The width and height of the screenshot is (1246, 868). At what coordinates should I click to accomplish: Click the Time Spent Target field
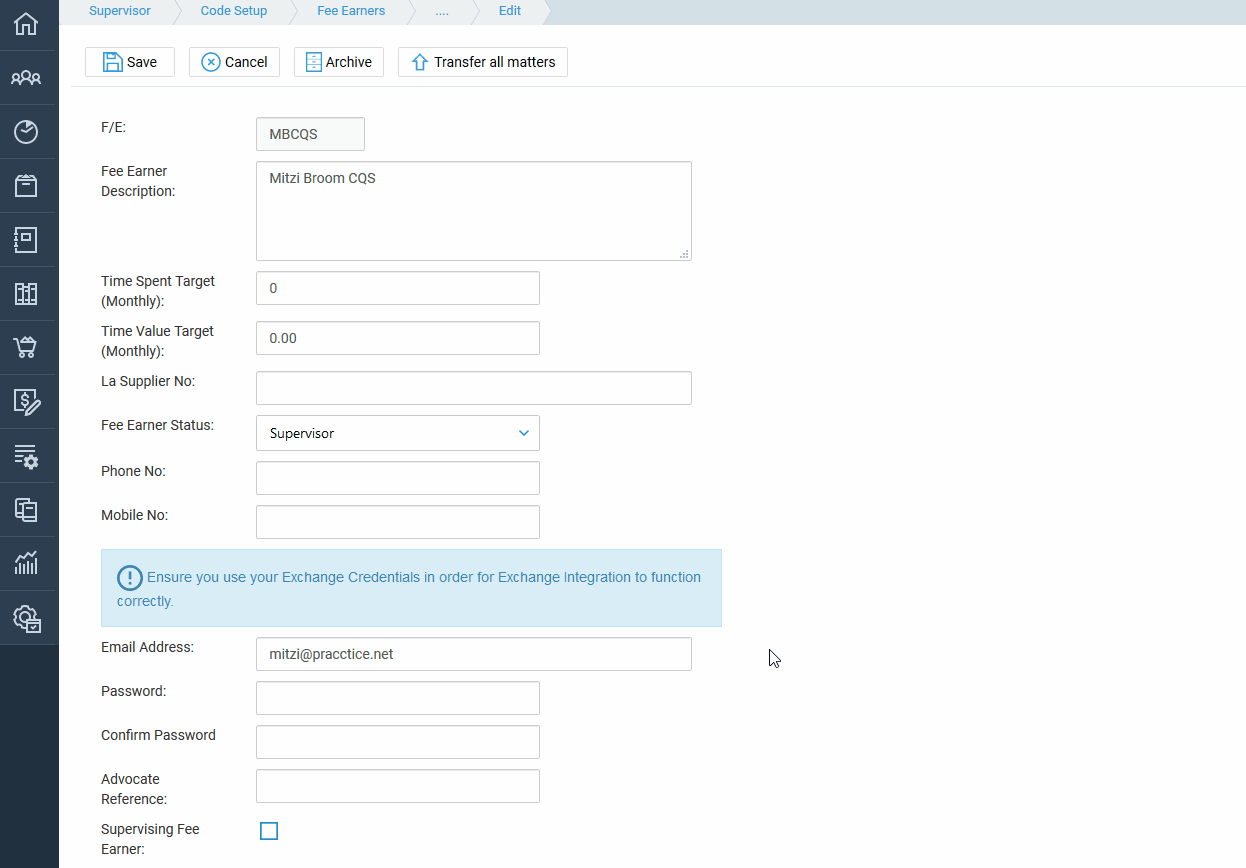click(398, 288)
